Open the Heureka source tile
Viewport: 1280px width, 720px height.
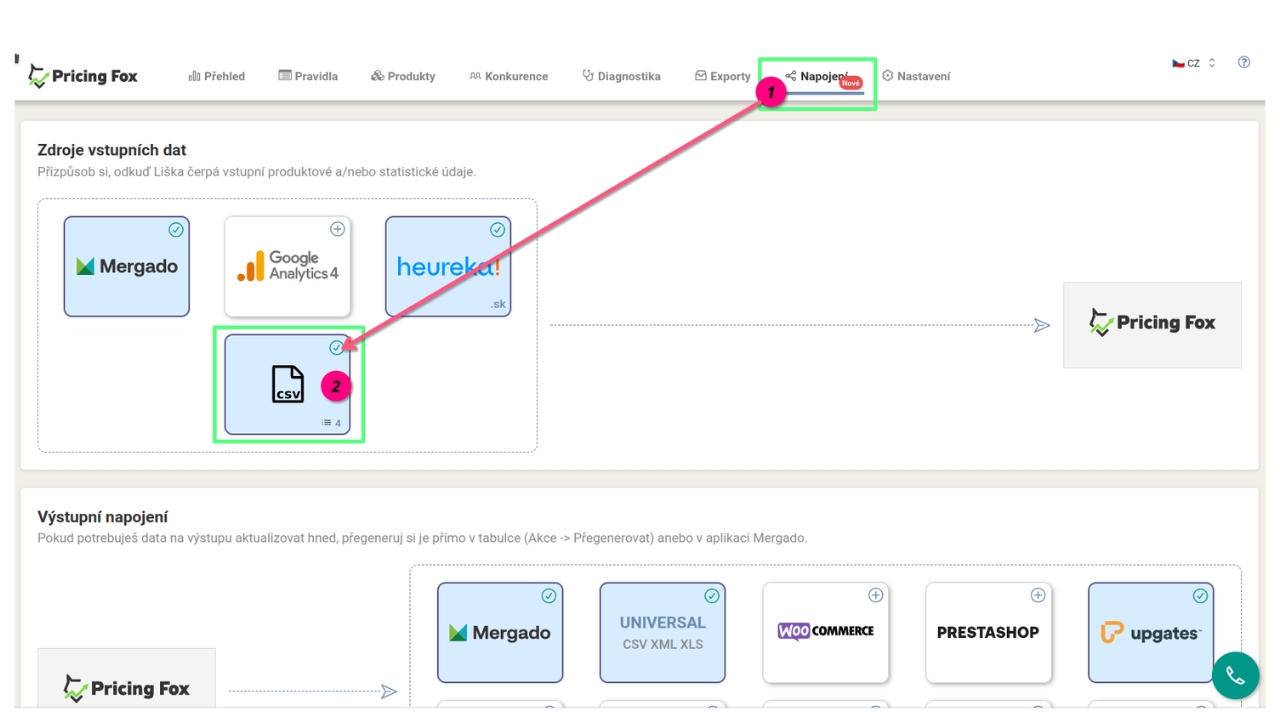click(x=447, y=266)
